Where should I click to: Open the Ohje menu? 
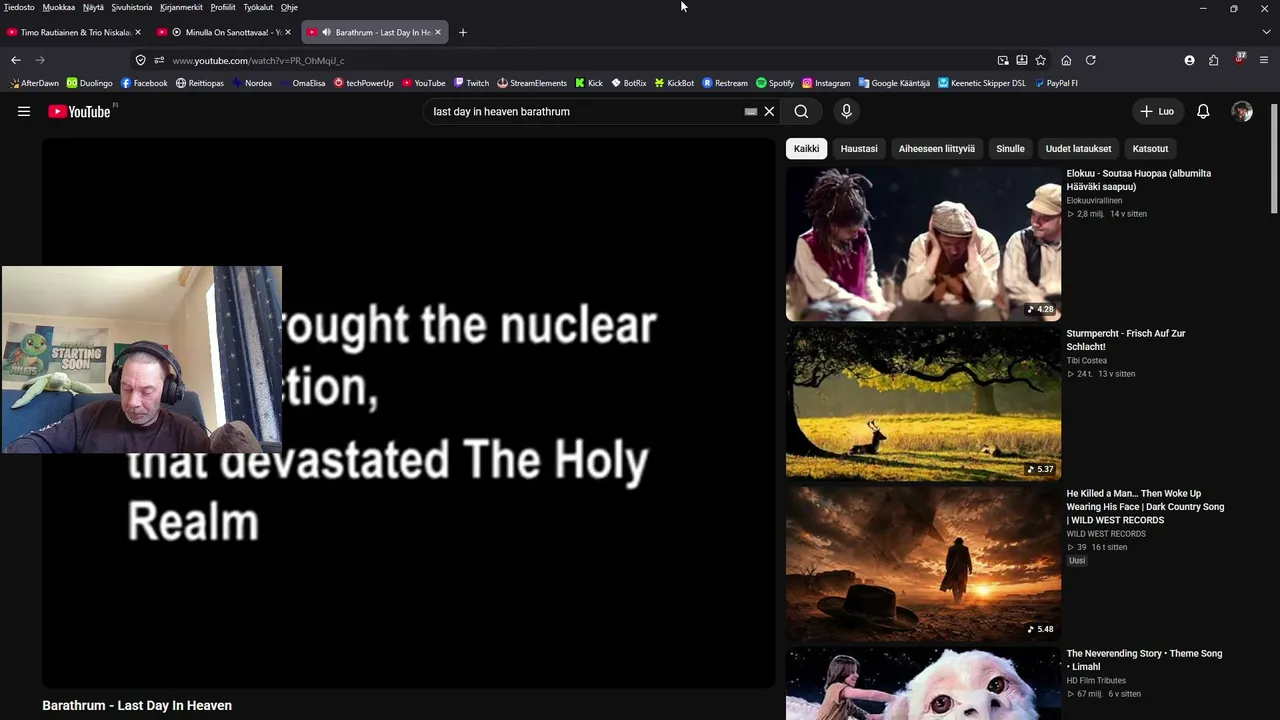point(289,7)
